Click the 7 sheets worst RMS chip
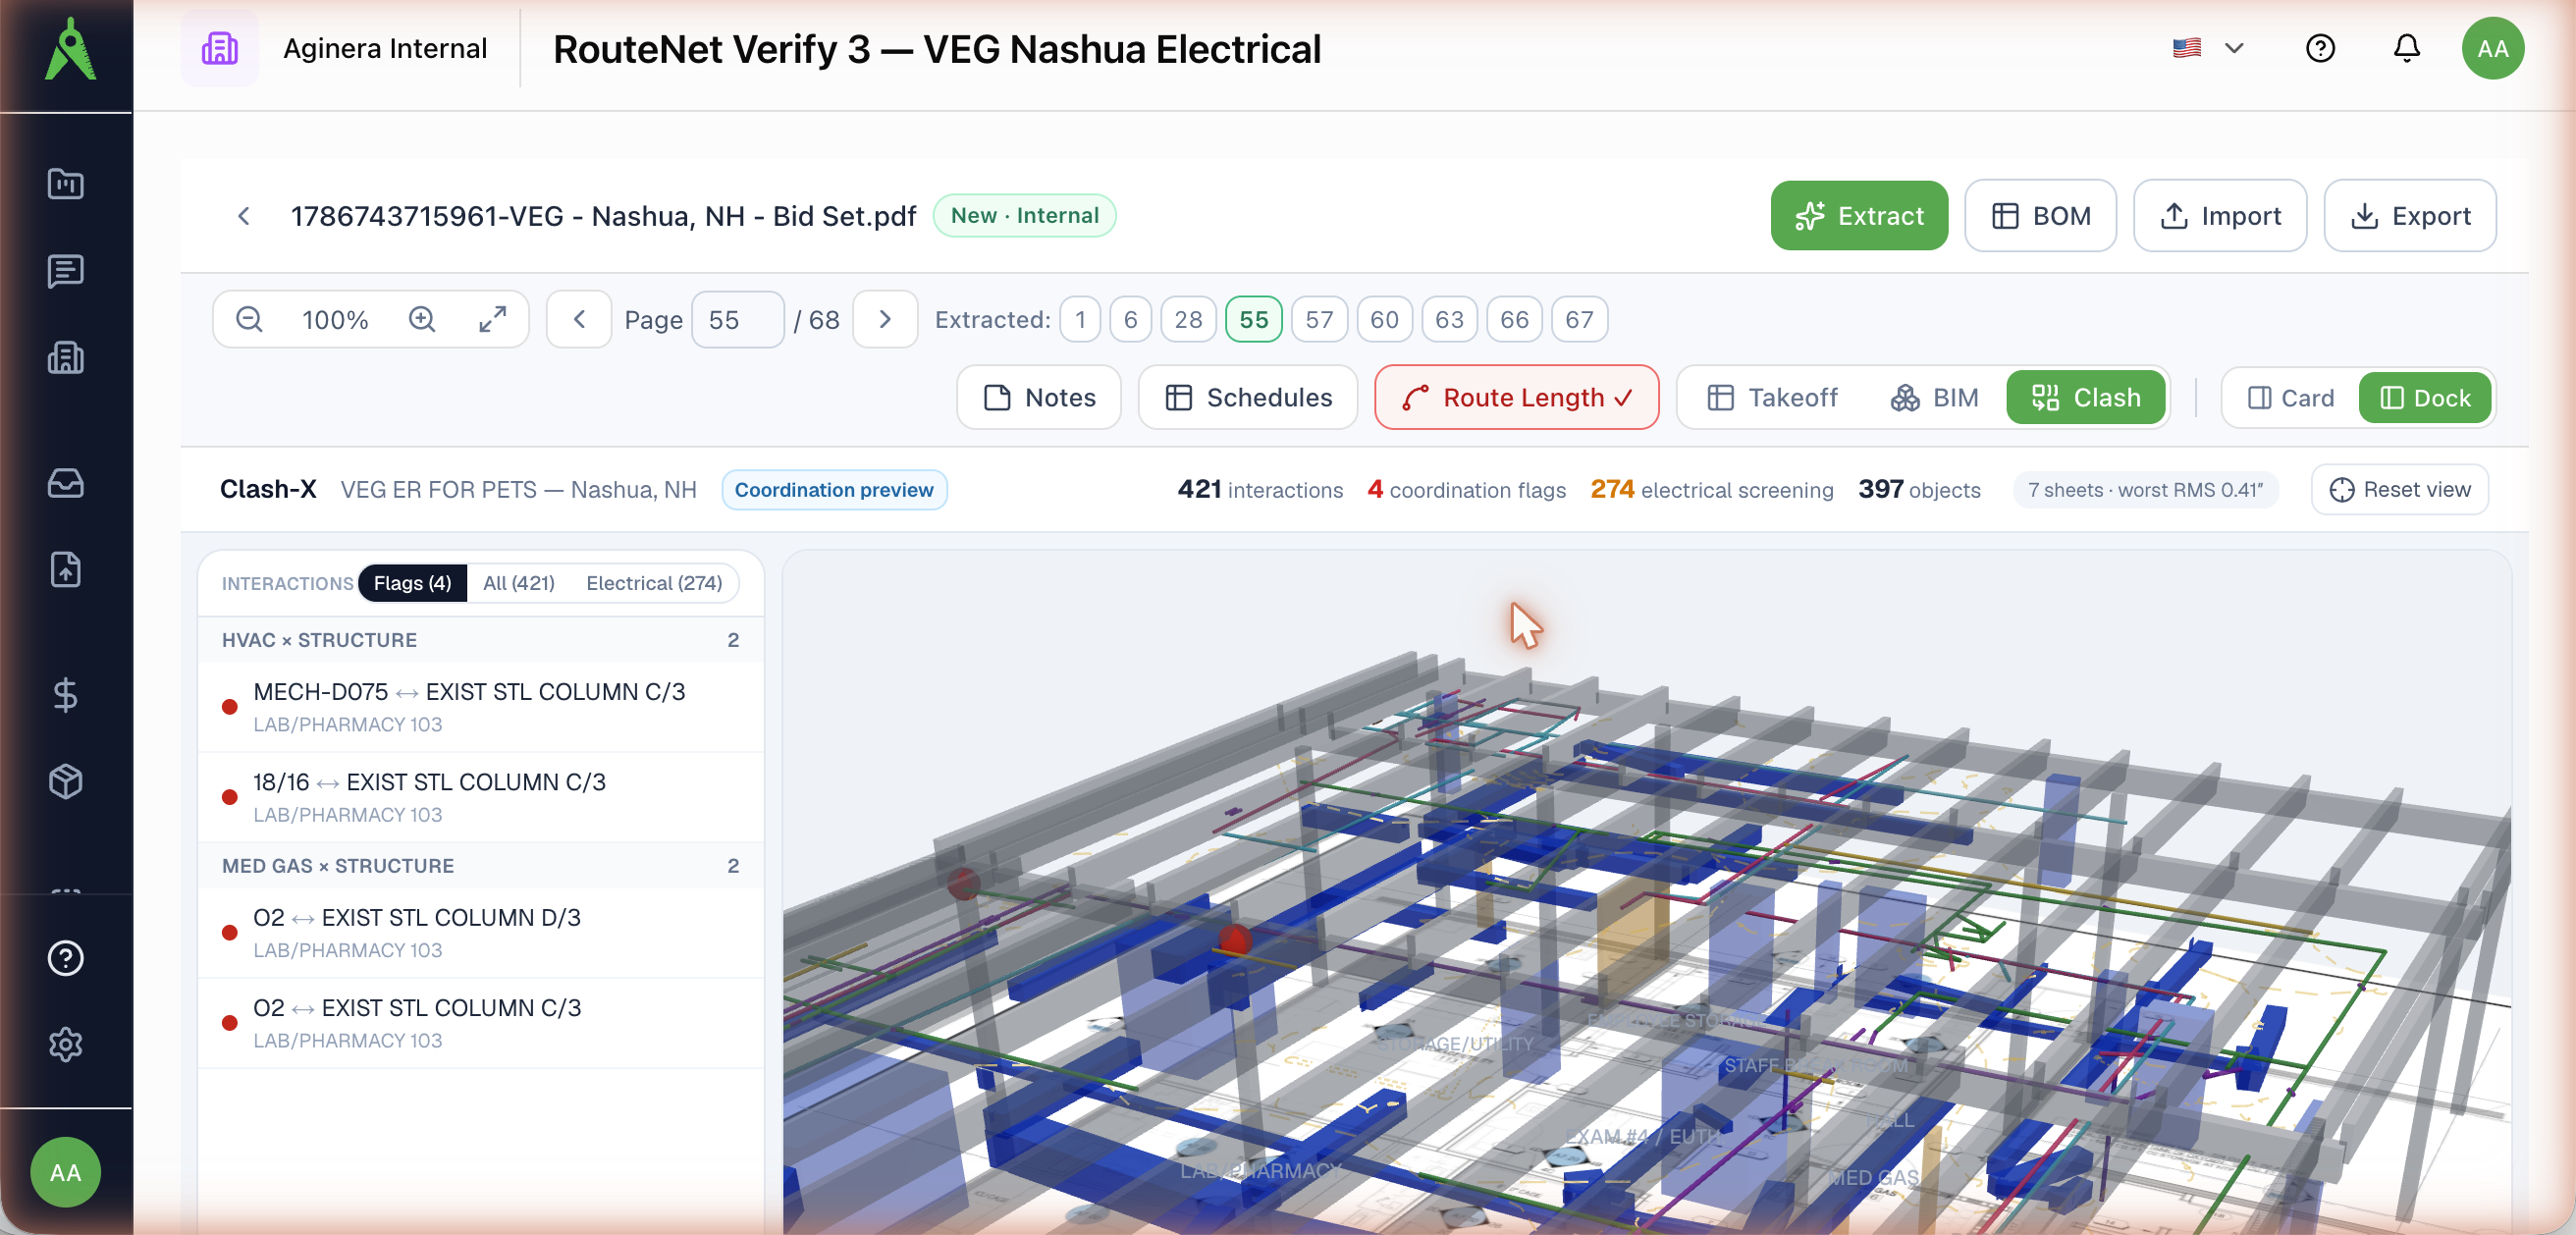The image size is (2576, 1235). pos(2145,490)
